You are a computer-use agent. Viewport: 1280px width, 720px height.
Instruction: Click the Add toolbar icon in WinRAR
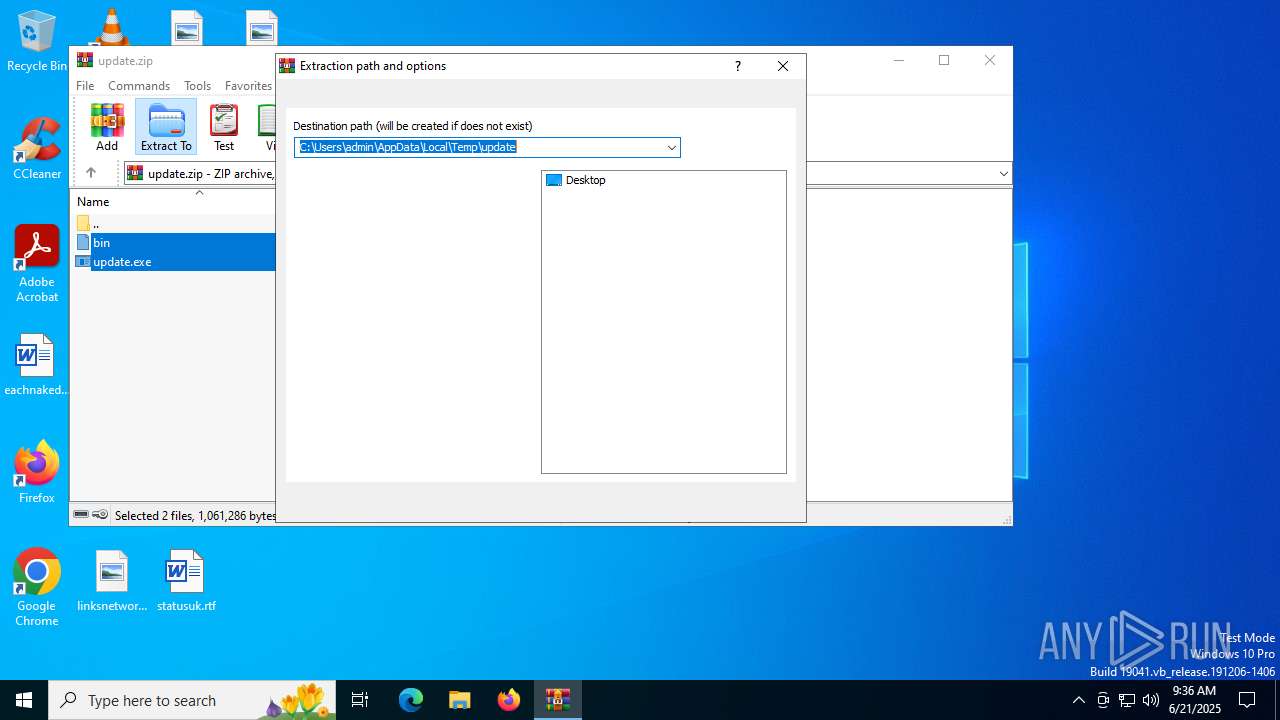point(107,127)
